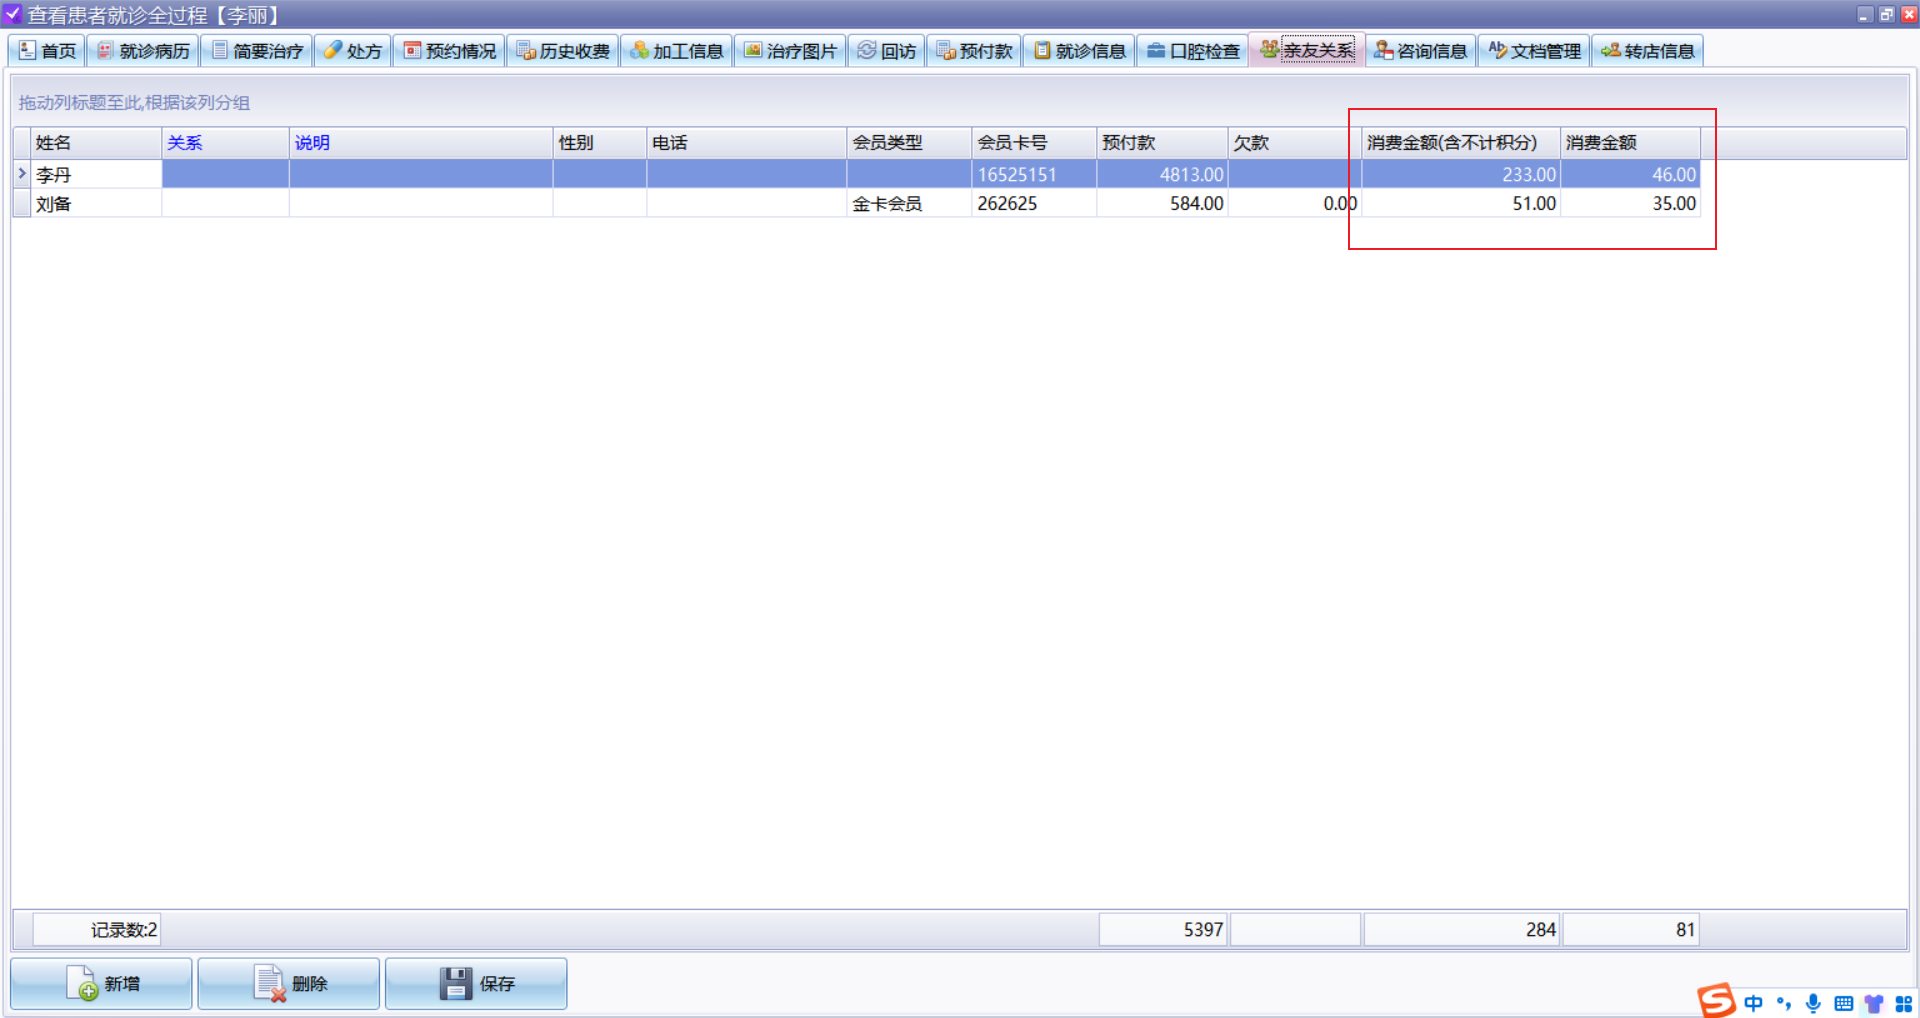1920x1018 pixels.
Task: Switch to the 处方 tab
Action: (353, 51)
